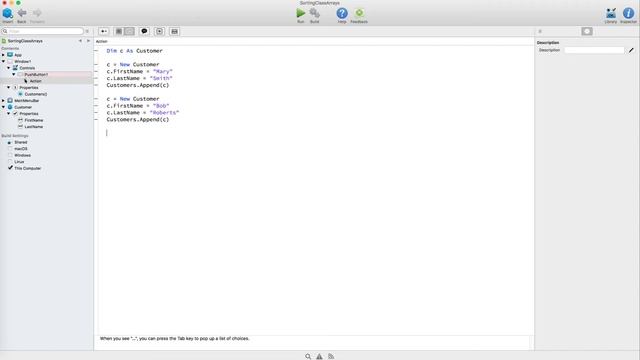Set breakpoint beside 'Dim c As Customer'
Screen dimensions: 640x360
(96, 51)
